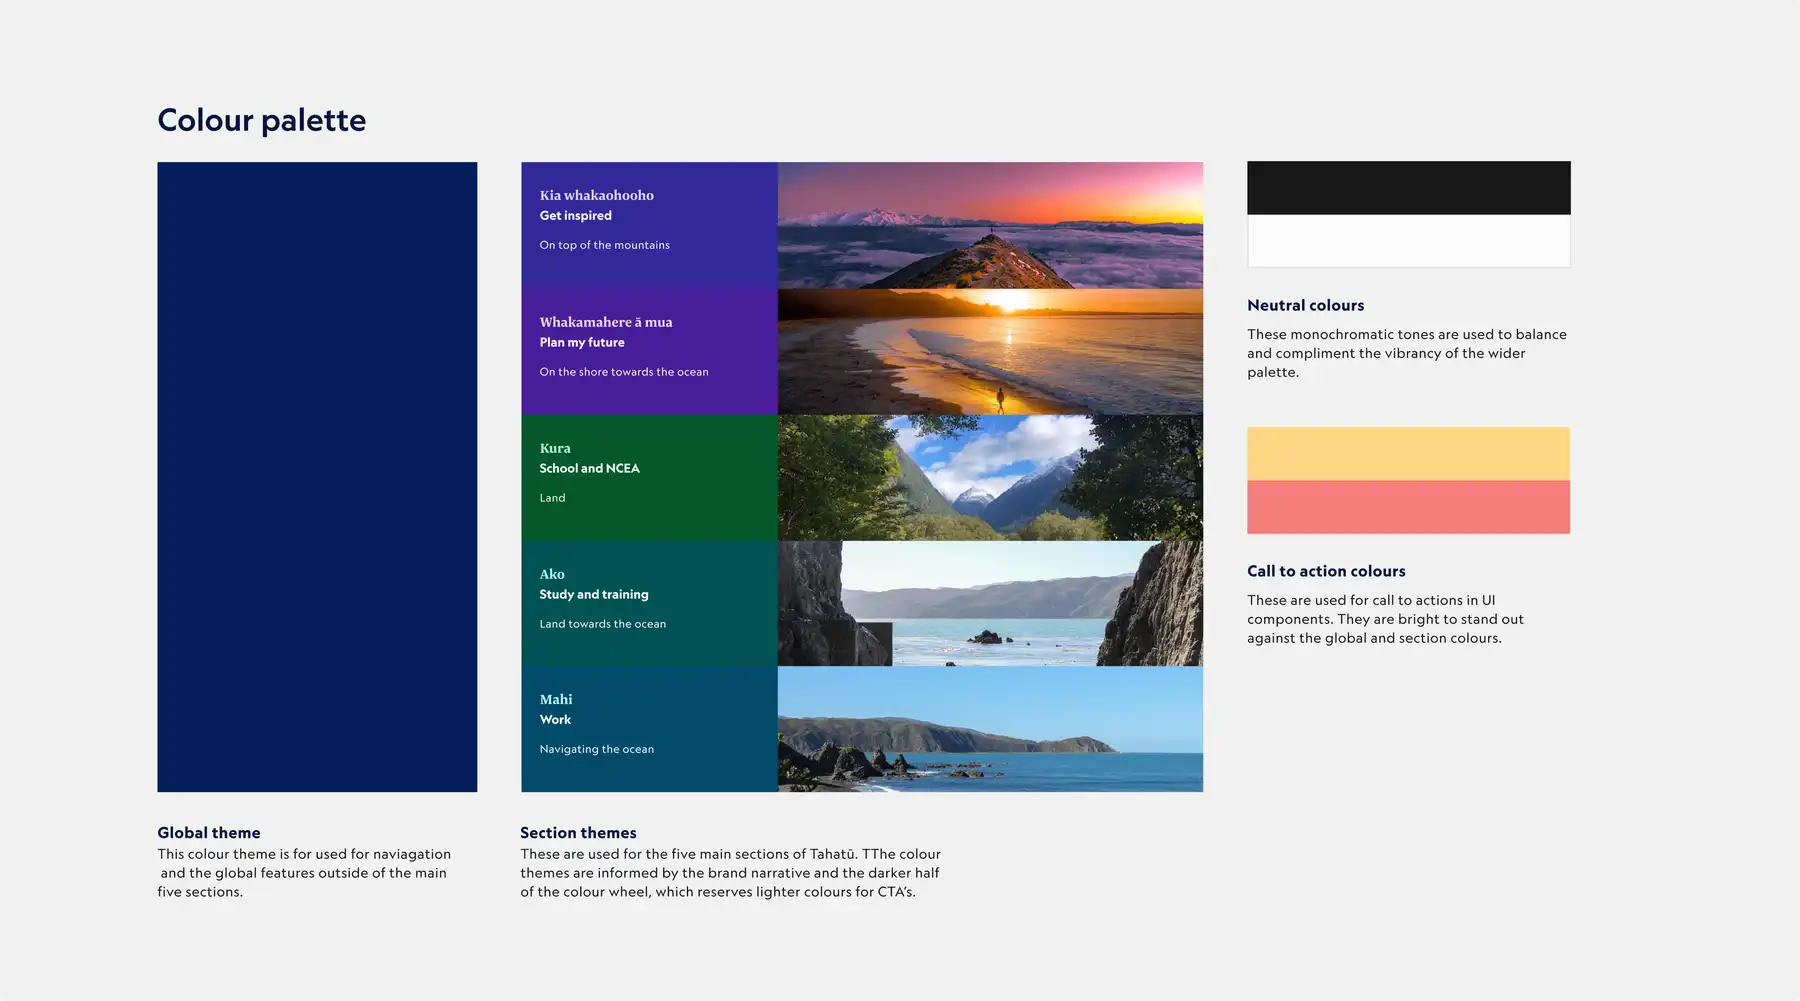The height and width of the screenshot is (1001, 1800).
Task: Click the white neutral colour swatch
Action: tap(1407, 242)
